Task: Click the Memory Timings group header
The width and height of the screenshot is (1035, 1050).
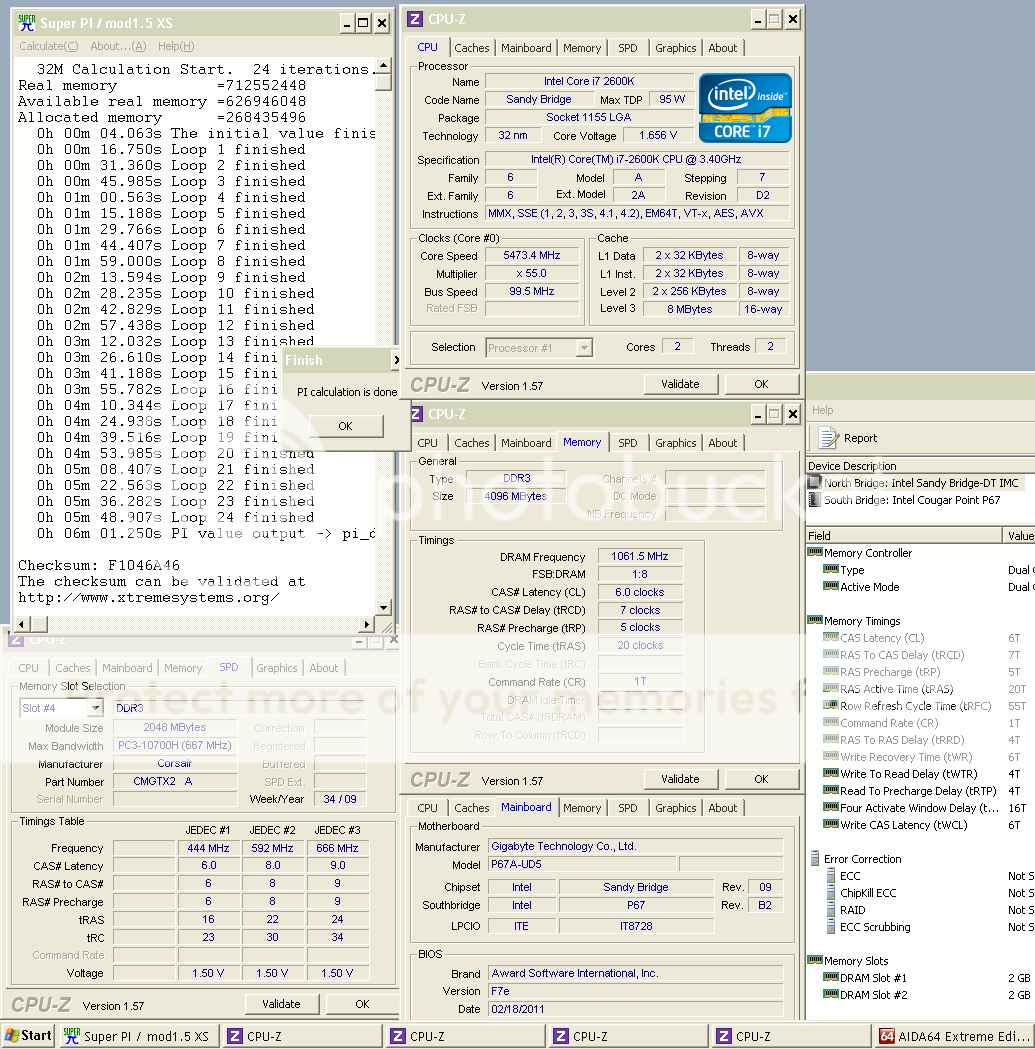Action: click(861, 621)
